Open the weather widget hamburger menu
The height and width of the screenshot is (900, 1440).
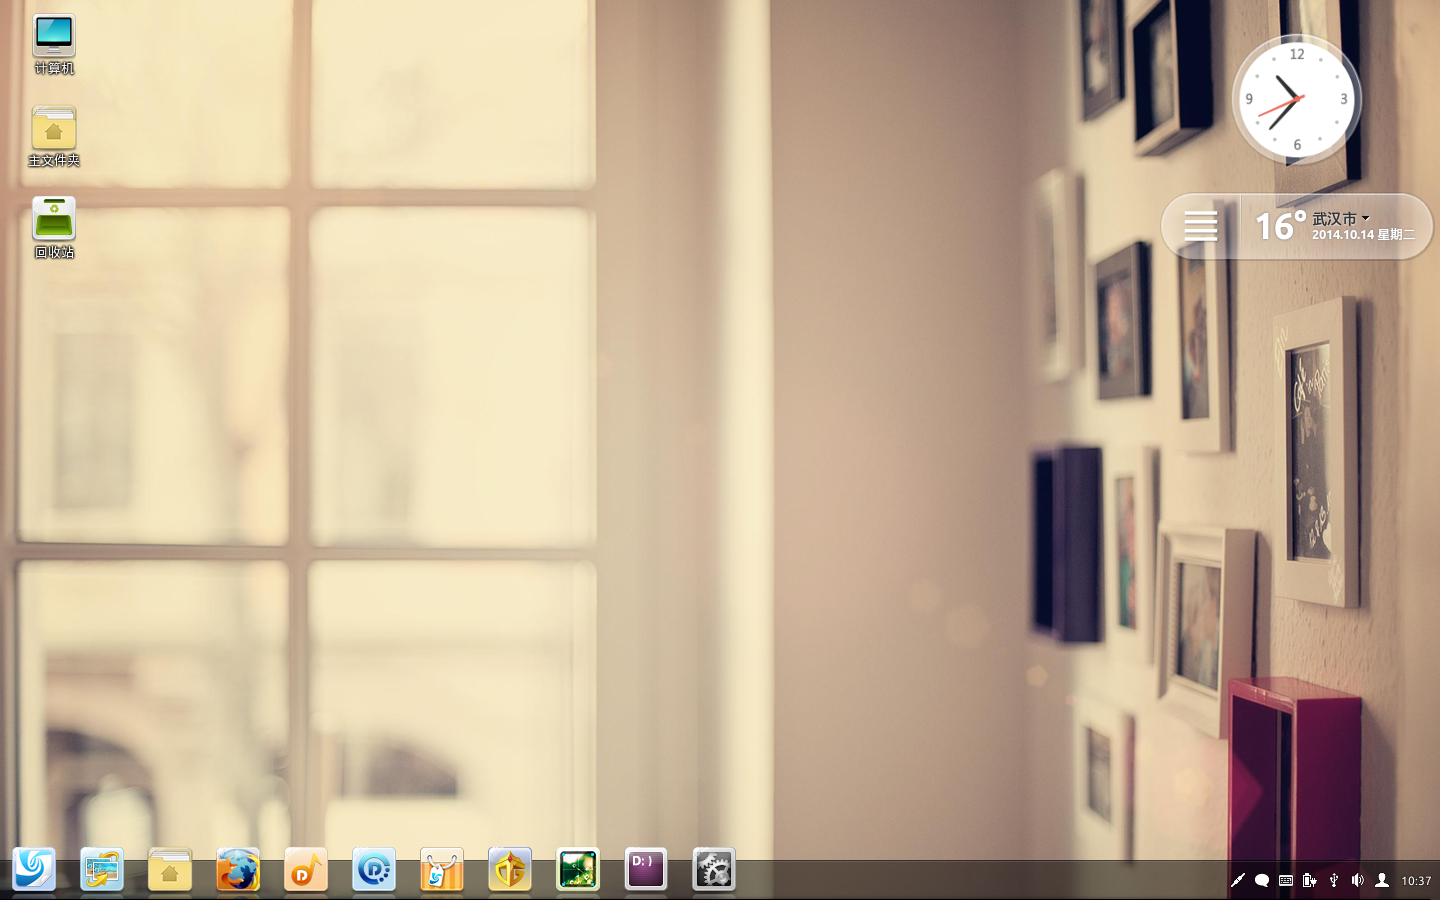[x=1201, y=226]
